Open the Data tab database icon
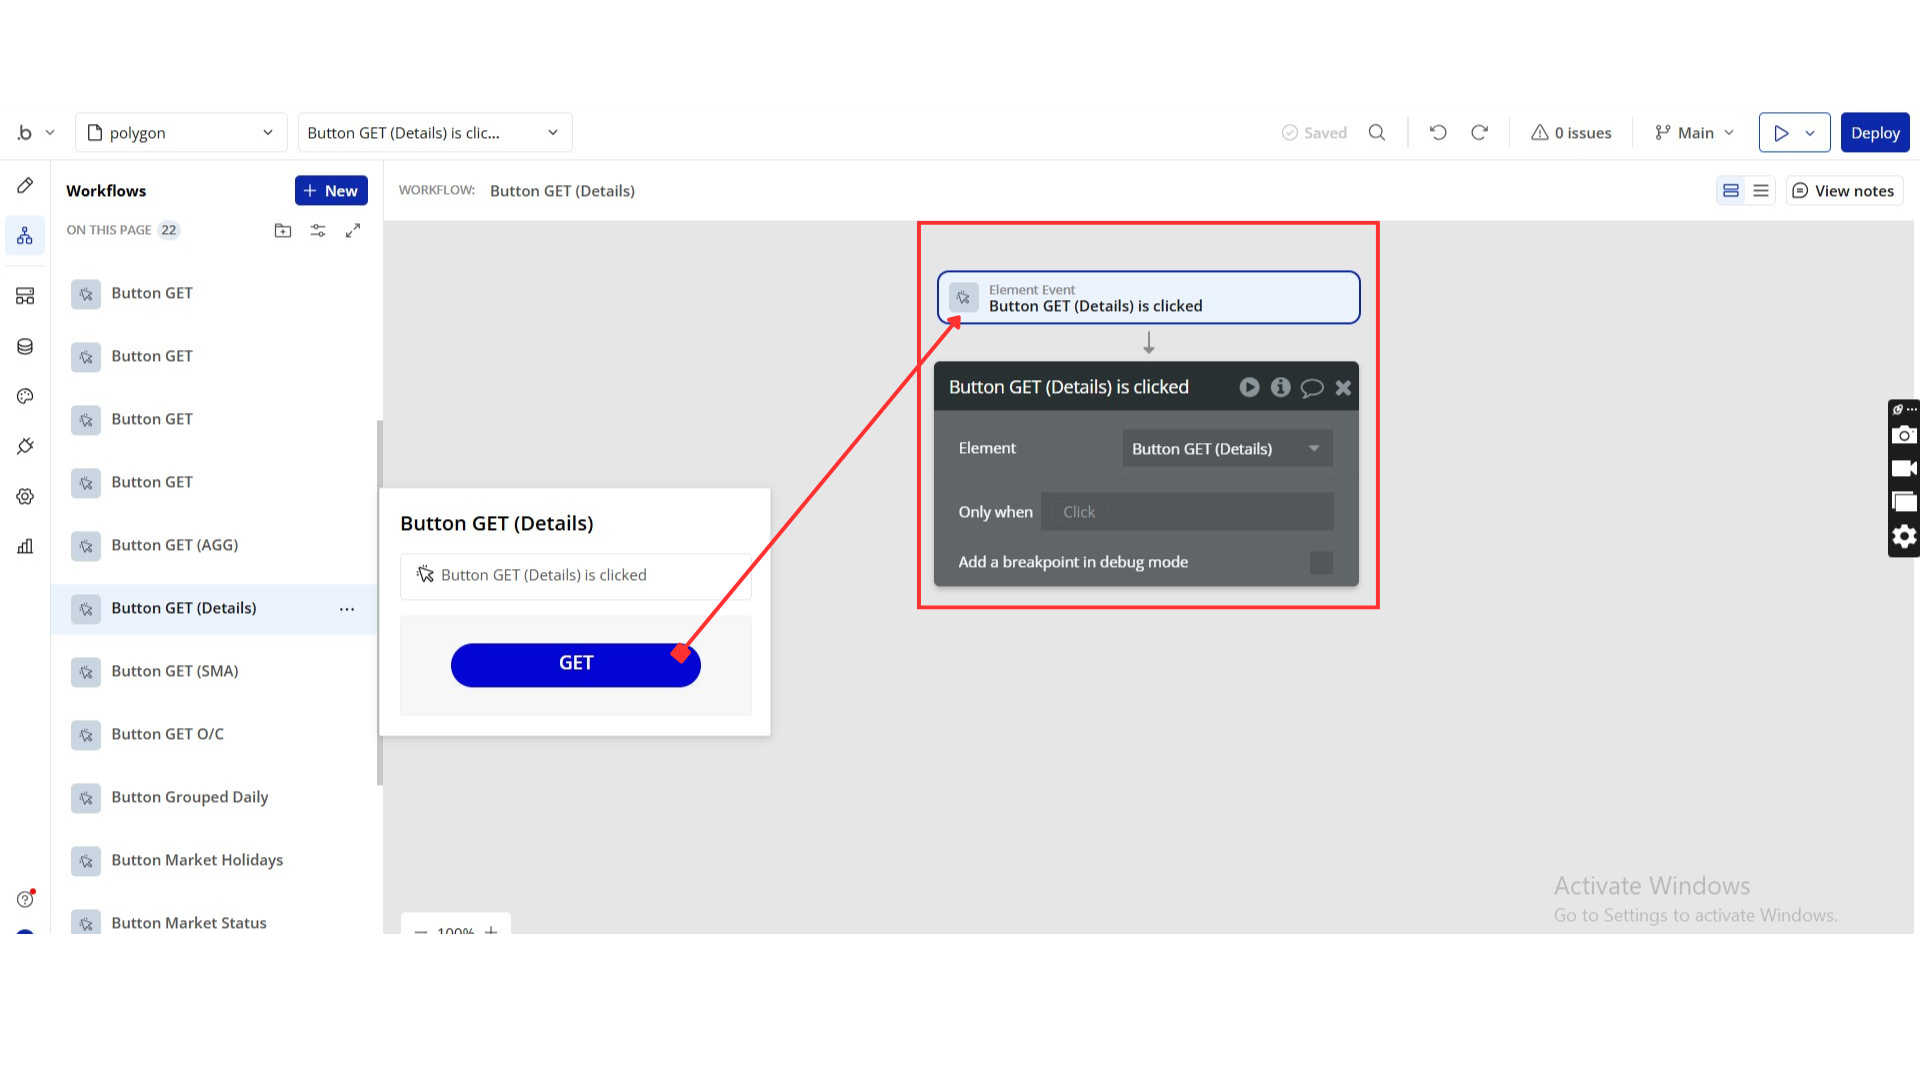Image resolution: width=1920 pixels, height=1080 pixels. tap(25, 346)
